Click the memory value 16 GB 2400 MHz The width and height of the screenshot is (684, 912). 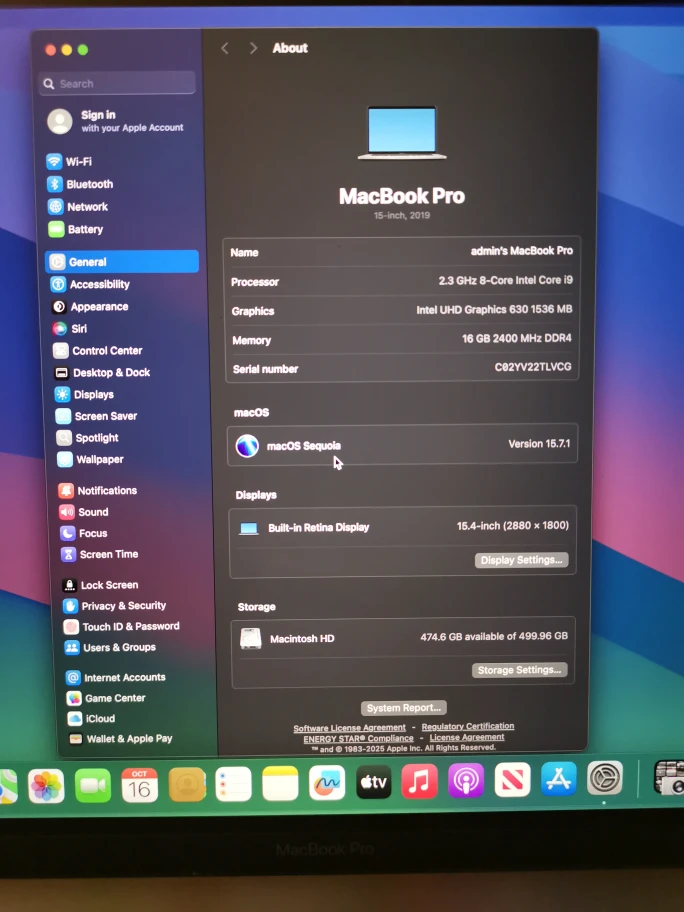pyautogui.click(x=516, y=339)
